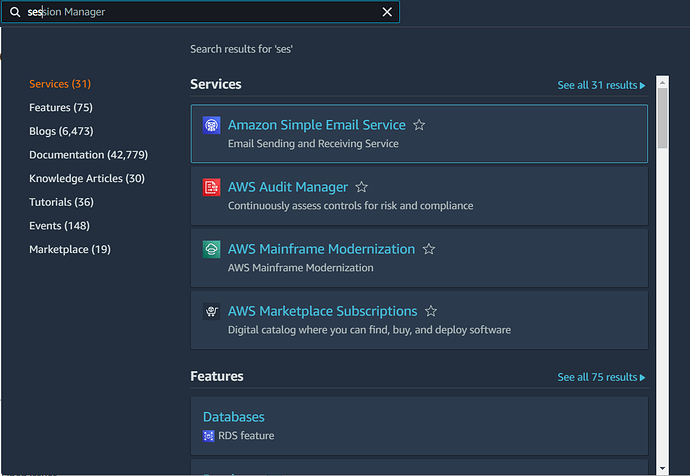Favorite AWS Audit Manager with star
The height and width of the screenshot is (476, 690).
[361, 187]
